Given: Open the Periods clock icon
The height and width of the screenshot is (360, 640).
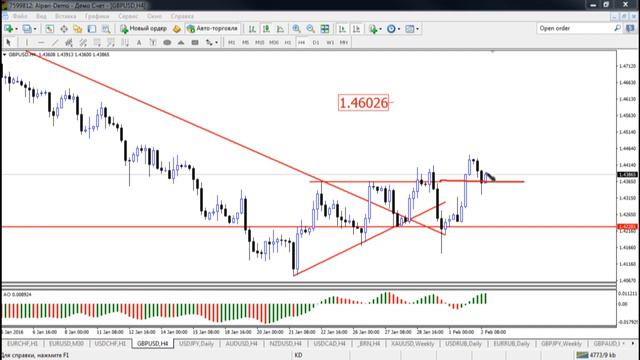Looking at the screenshot, I should 391,29.
